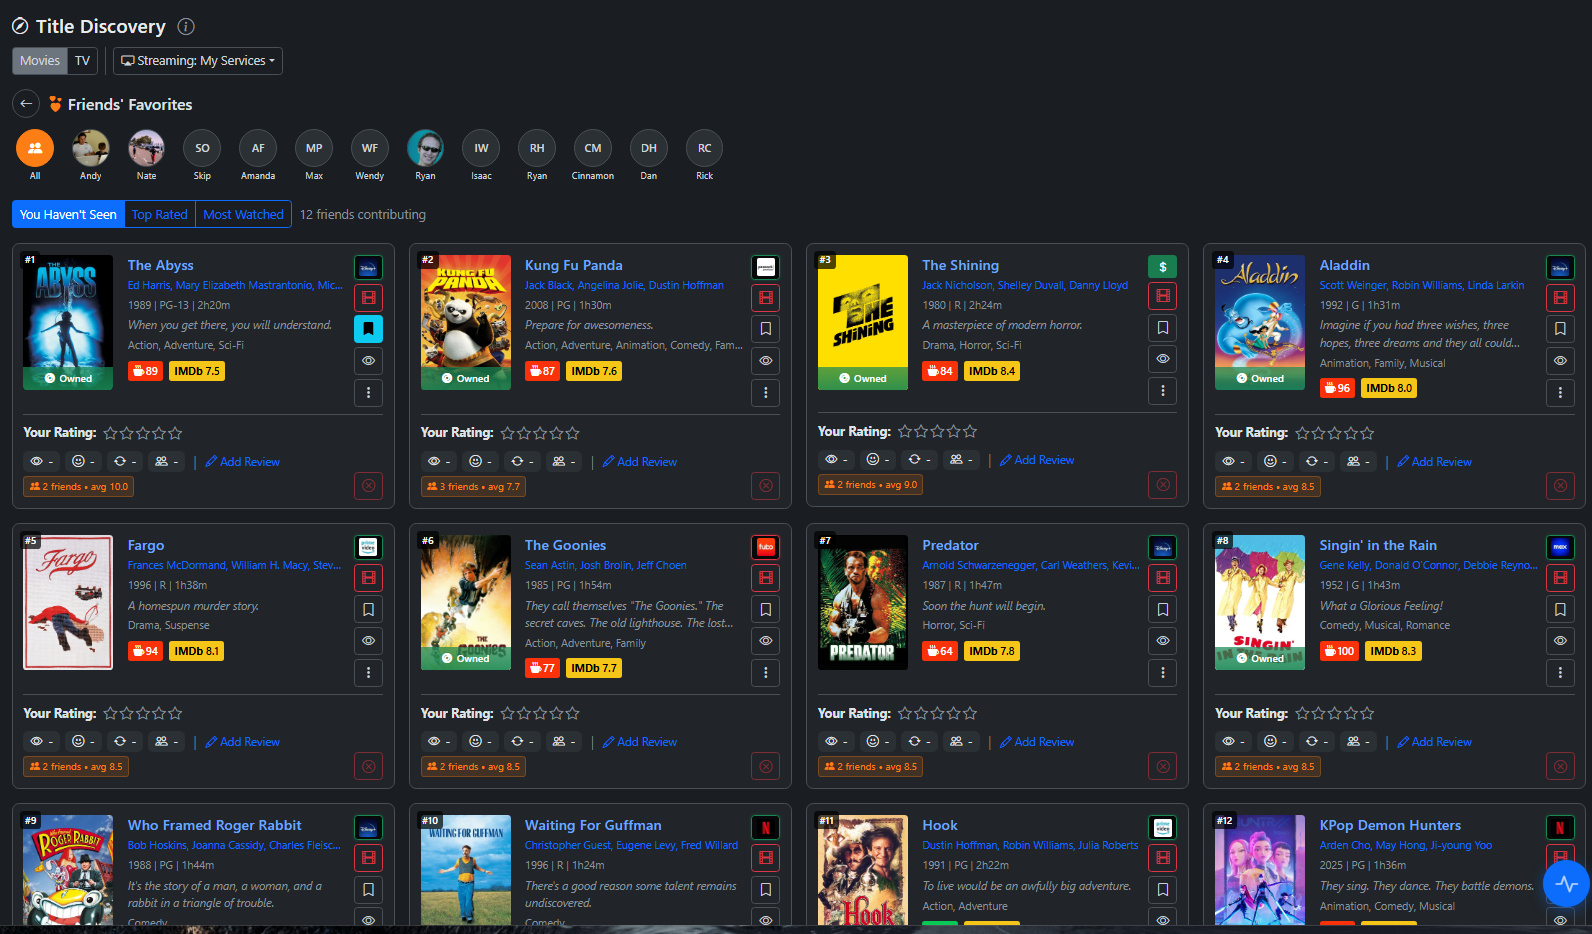Click the info icon beside Title Discovery
This screenshot has width=1592, height=934.
click(x=186, y=27)
